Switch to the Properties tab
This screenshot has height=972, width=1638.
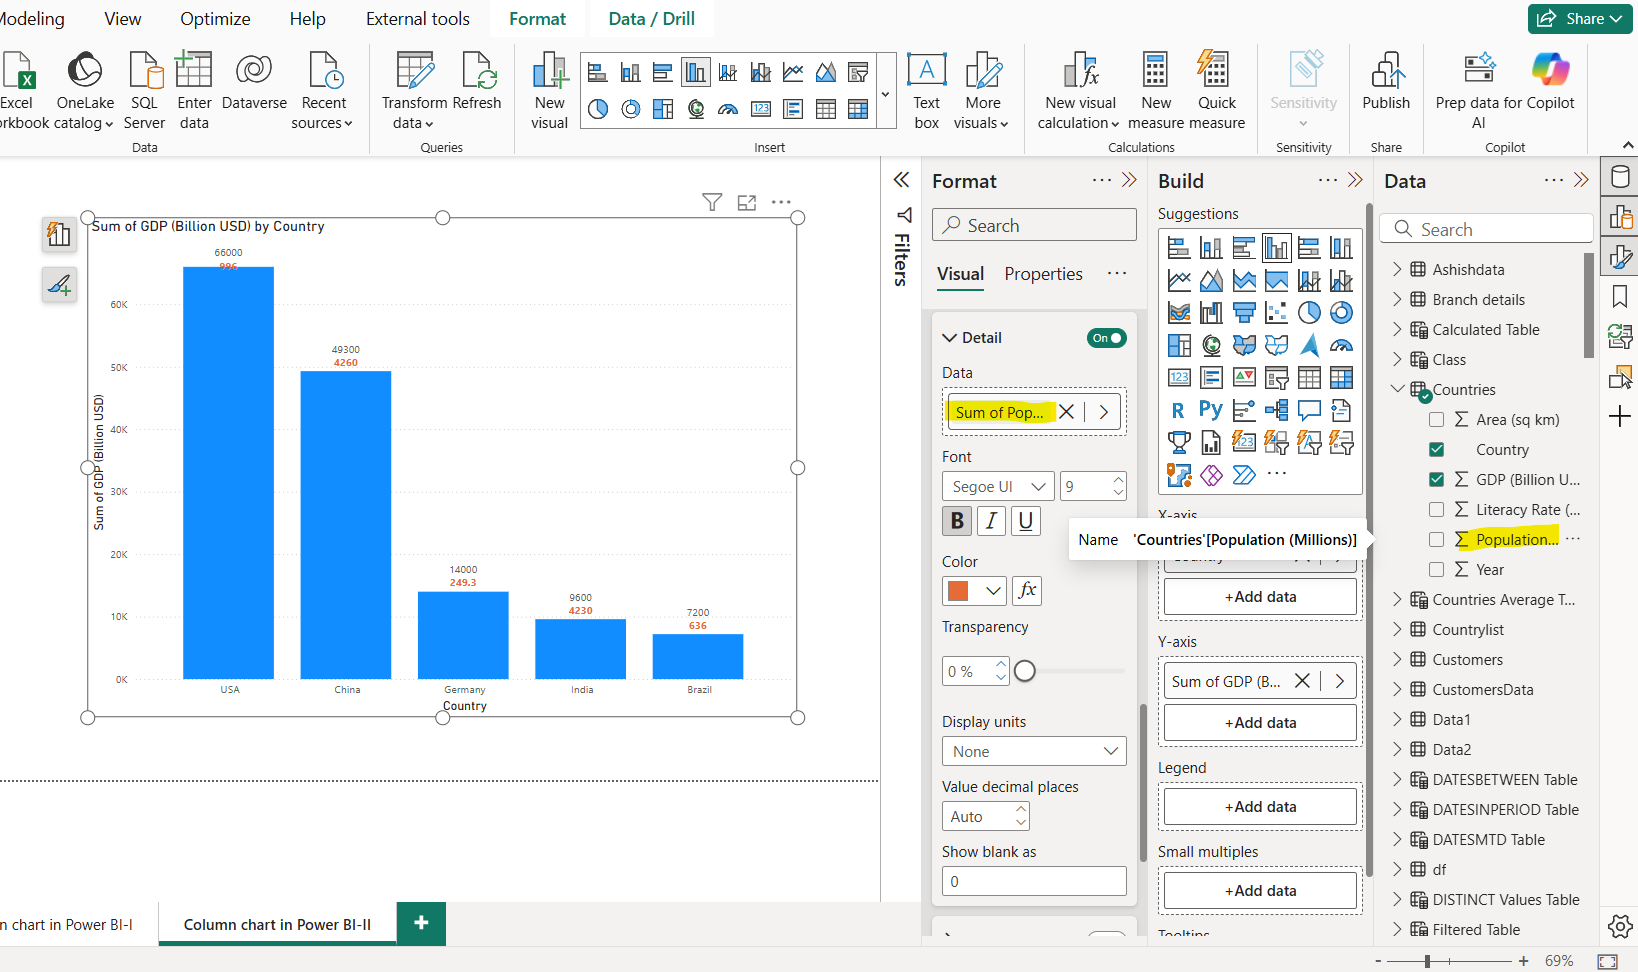(1043, 274)
